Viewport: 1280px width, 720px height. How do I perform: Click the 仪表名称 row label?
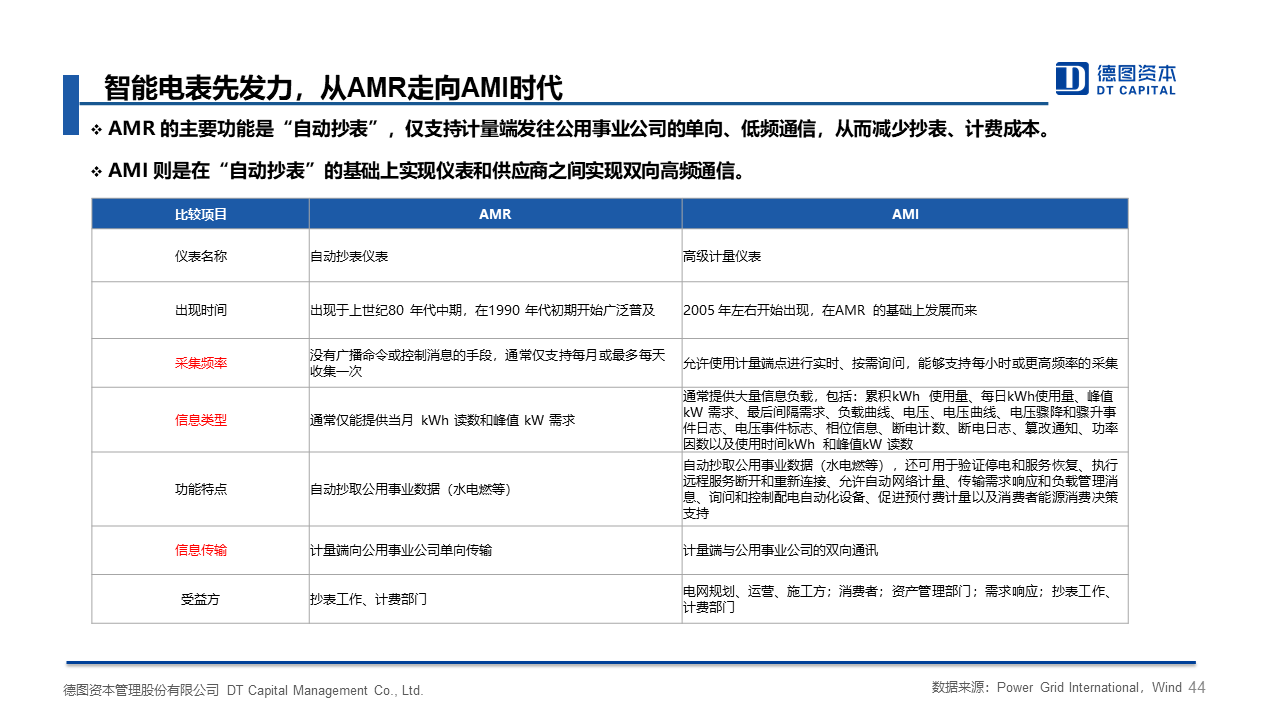(200, 256)
